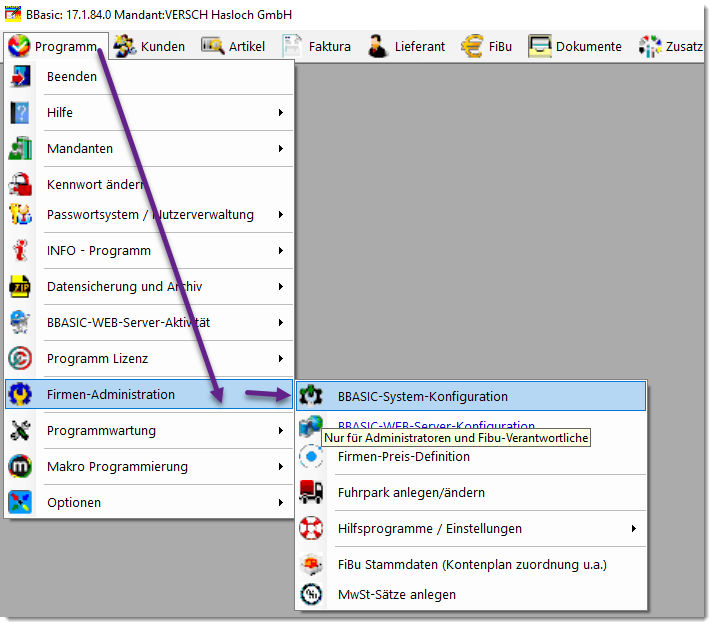Click the Hilfe question mark icon
Viewport: 714px width, 627px height.
[20, 112]
